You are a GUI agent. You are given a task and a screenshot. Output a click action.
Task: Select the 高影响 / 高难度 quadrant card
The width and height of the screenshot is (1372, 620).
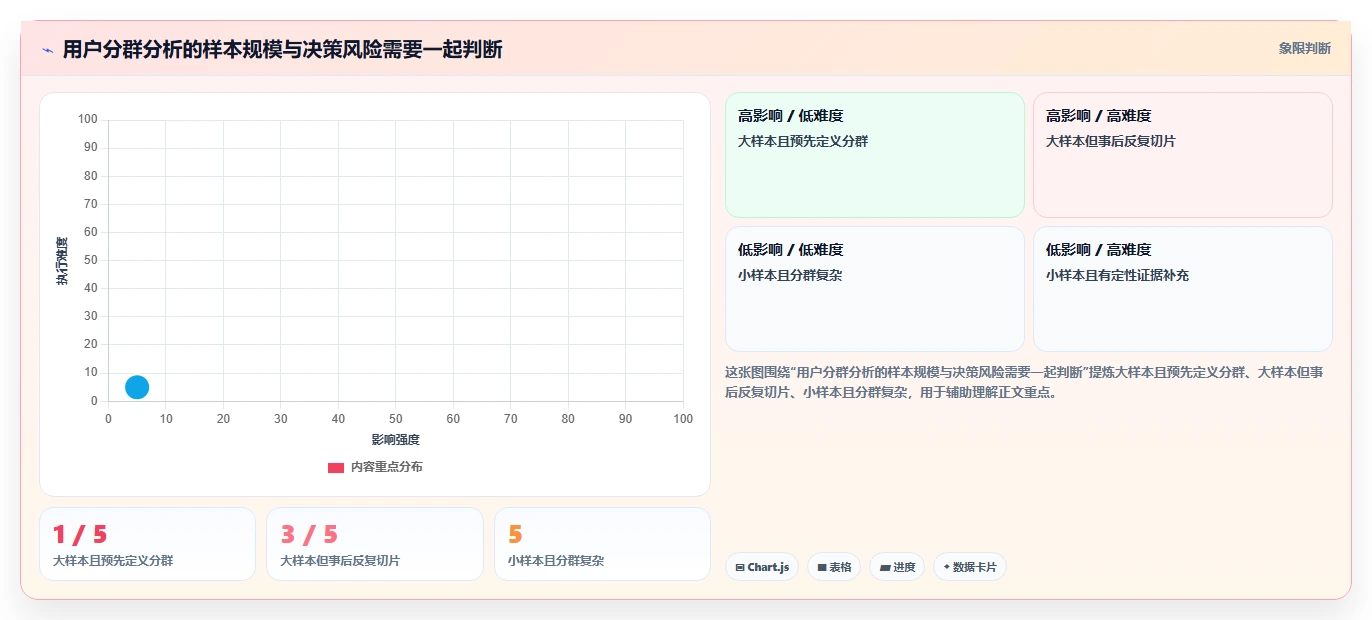(x=1183, y=155)
